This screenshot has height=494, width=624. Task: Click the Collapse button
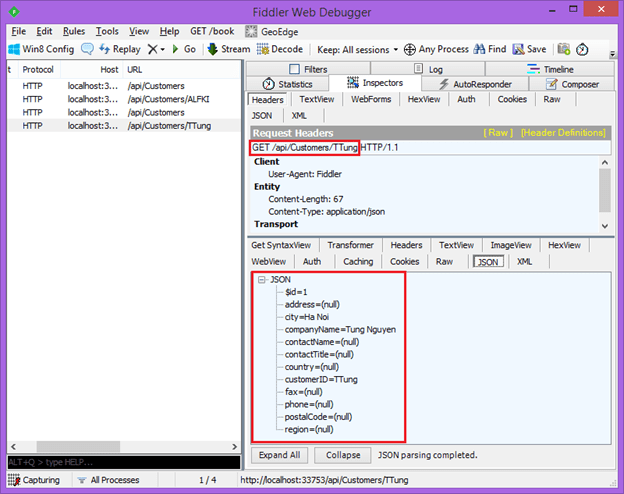coord(343,455)
